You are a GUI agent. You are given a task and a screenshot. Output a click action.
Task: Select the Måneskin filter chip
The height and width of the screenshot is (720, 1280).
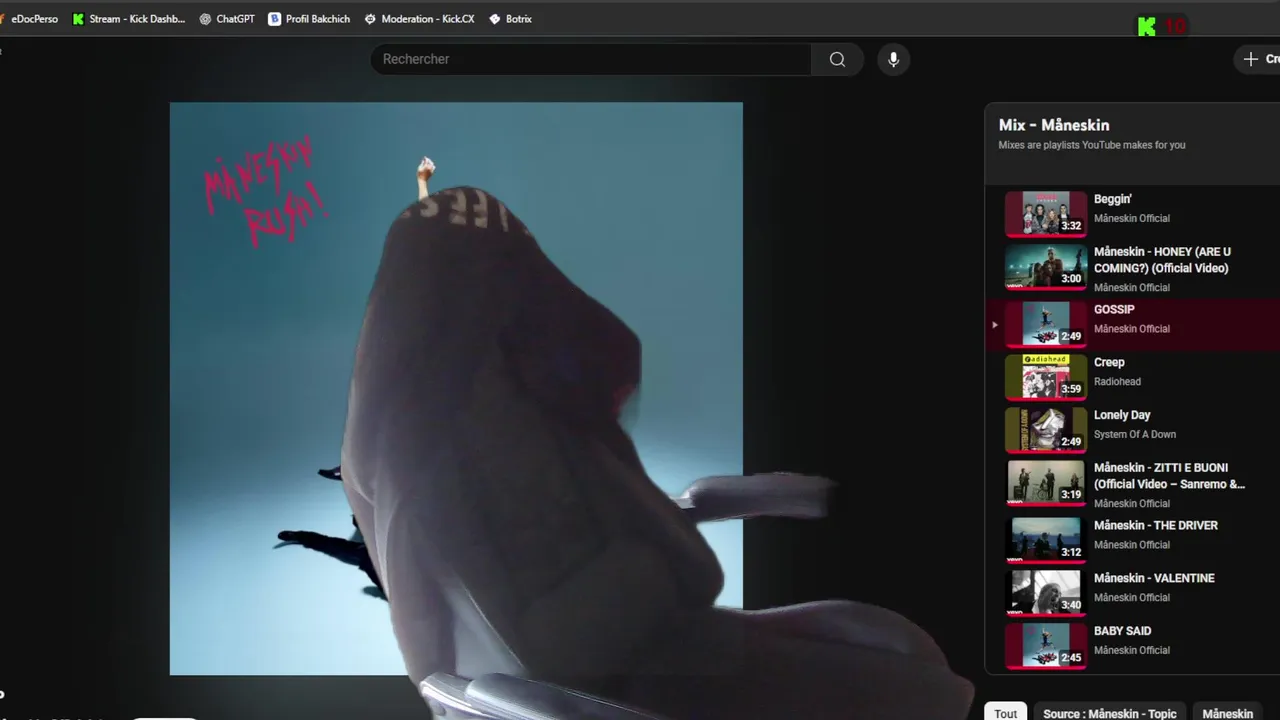click(1228, 713)
